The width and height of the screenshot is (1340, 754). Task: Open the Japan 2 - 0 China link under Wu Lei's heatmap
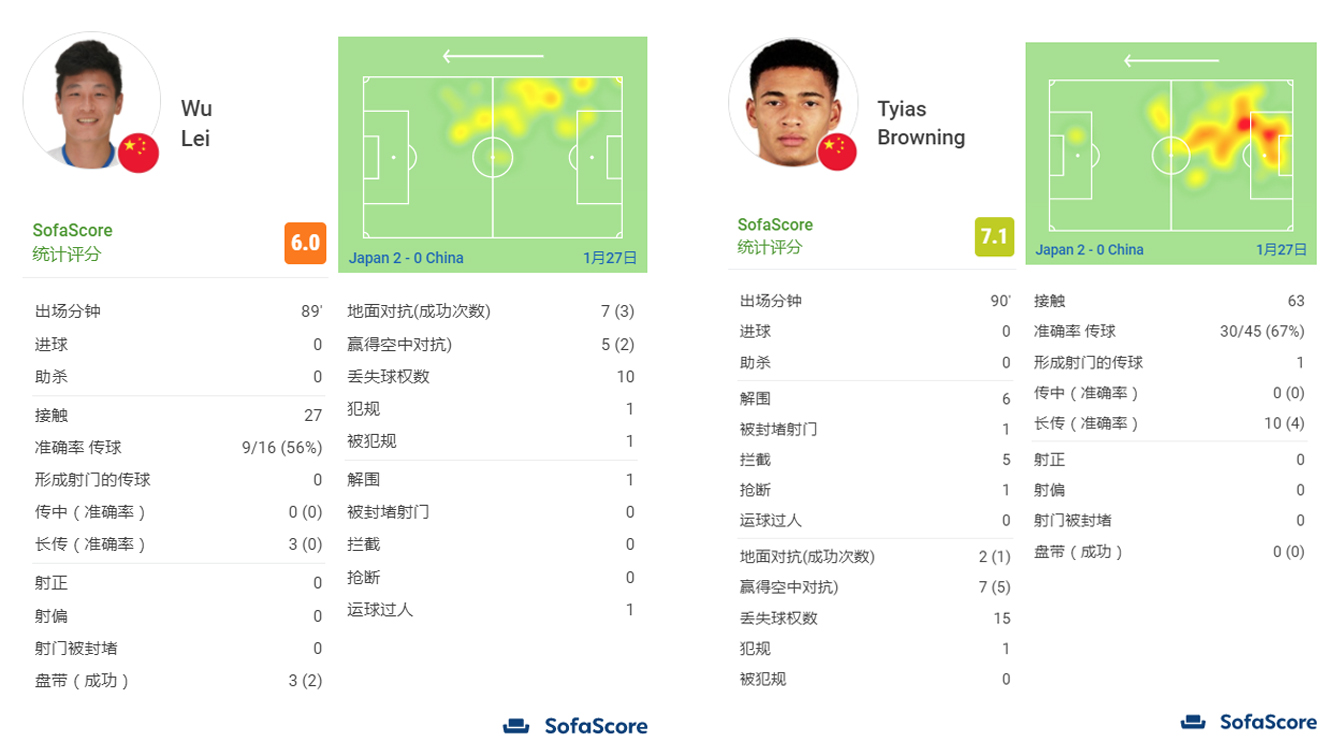[406, 258]
